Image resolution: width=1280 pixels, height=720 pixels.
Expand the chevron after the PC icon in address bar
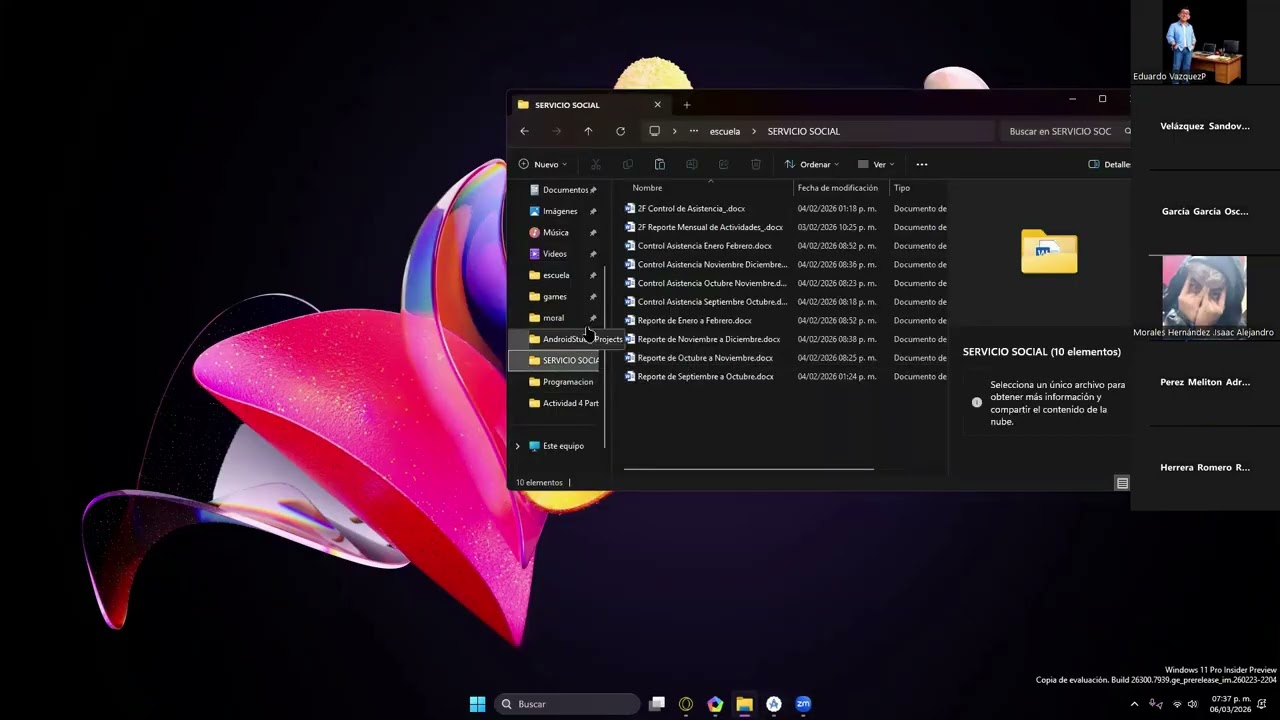(x=674, y=131)
